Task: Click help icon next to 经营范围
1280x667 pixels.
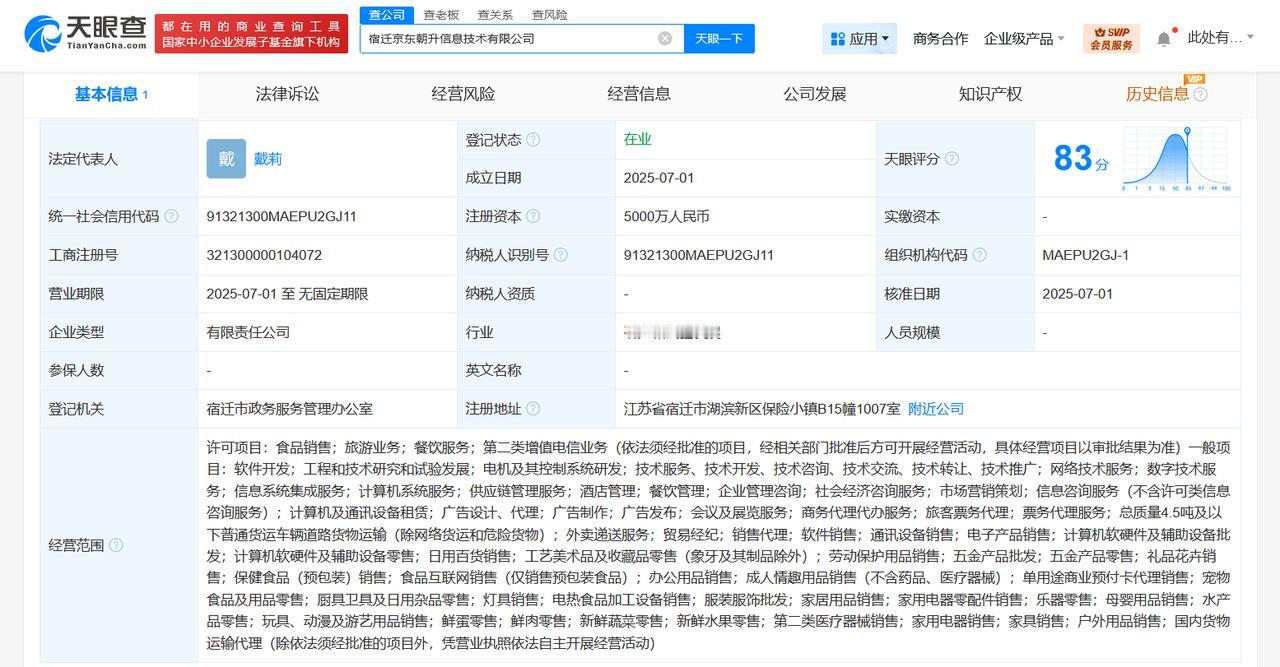Action: click(116, 545)
